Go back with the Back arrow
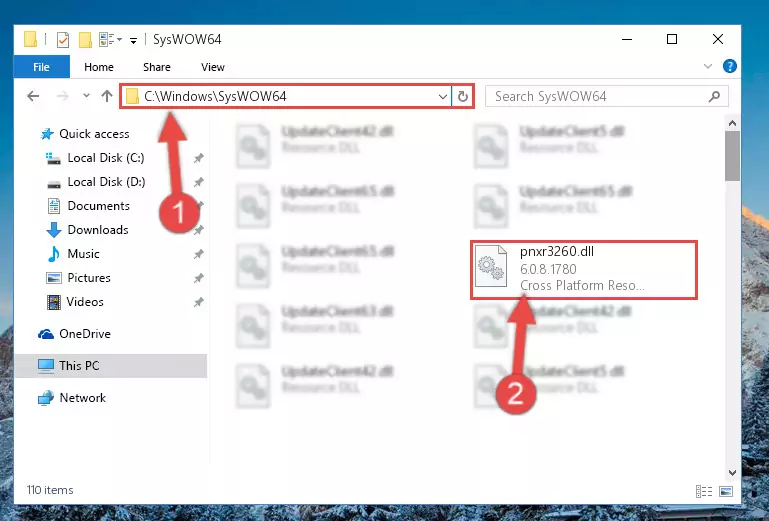The image size is (769, 521). click(33, 96)
